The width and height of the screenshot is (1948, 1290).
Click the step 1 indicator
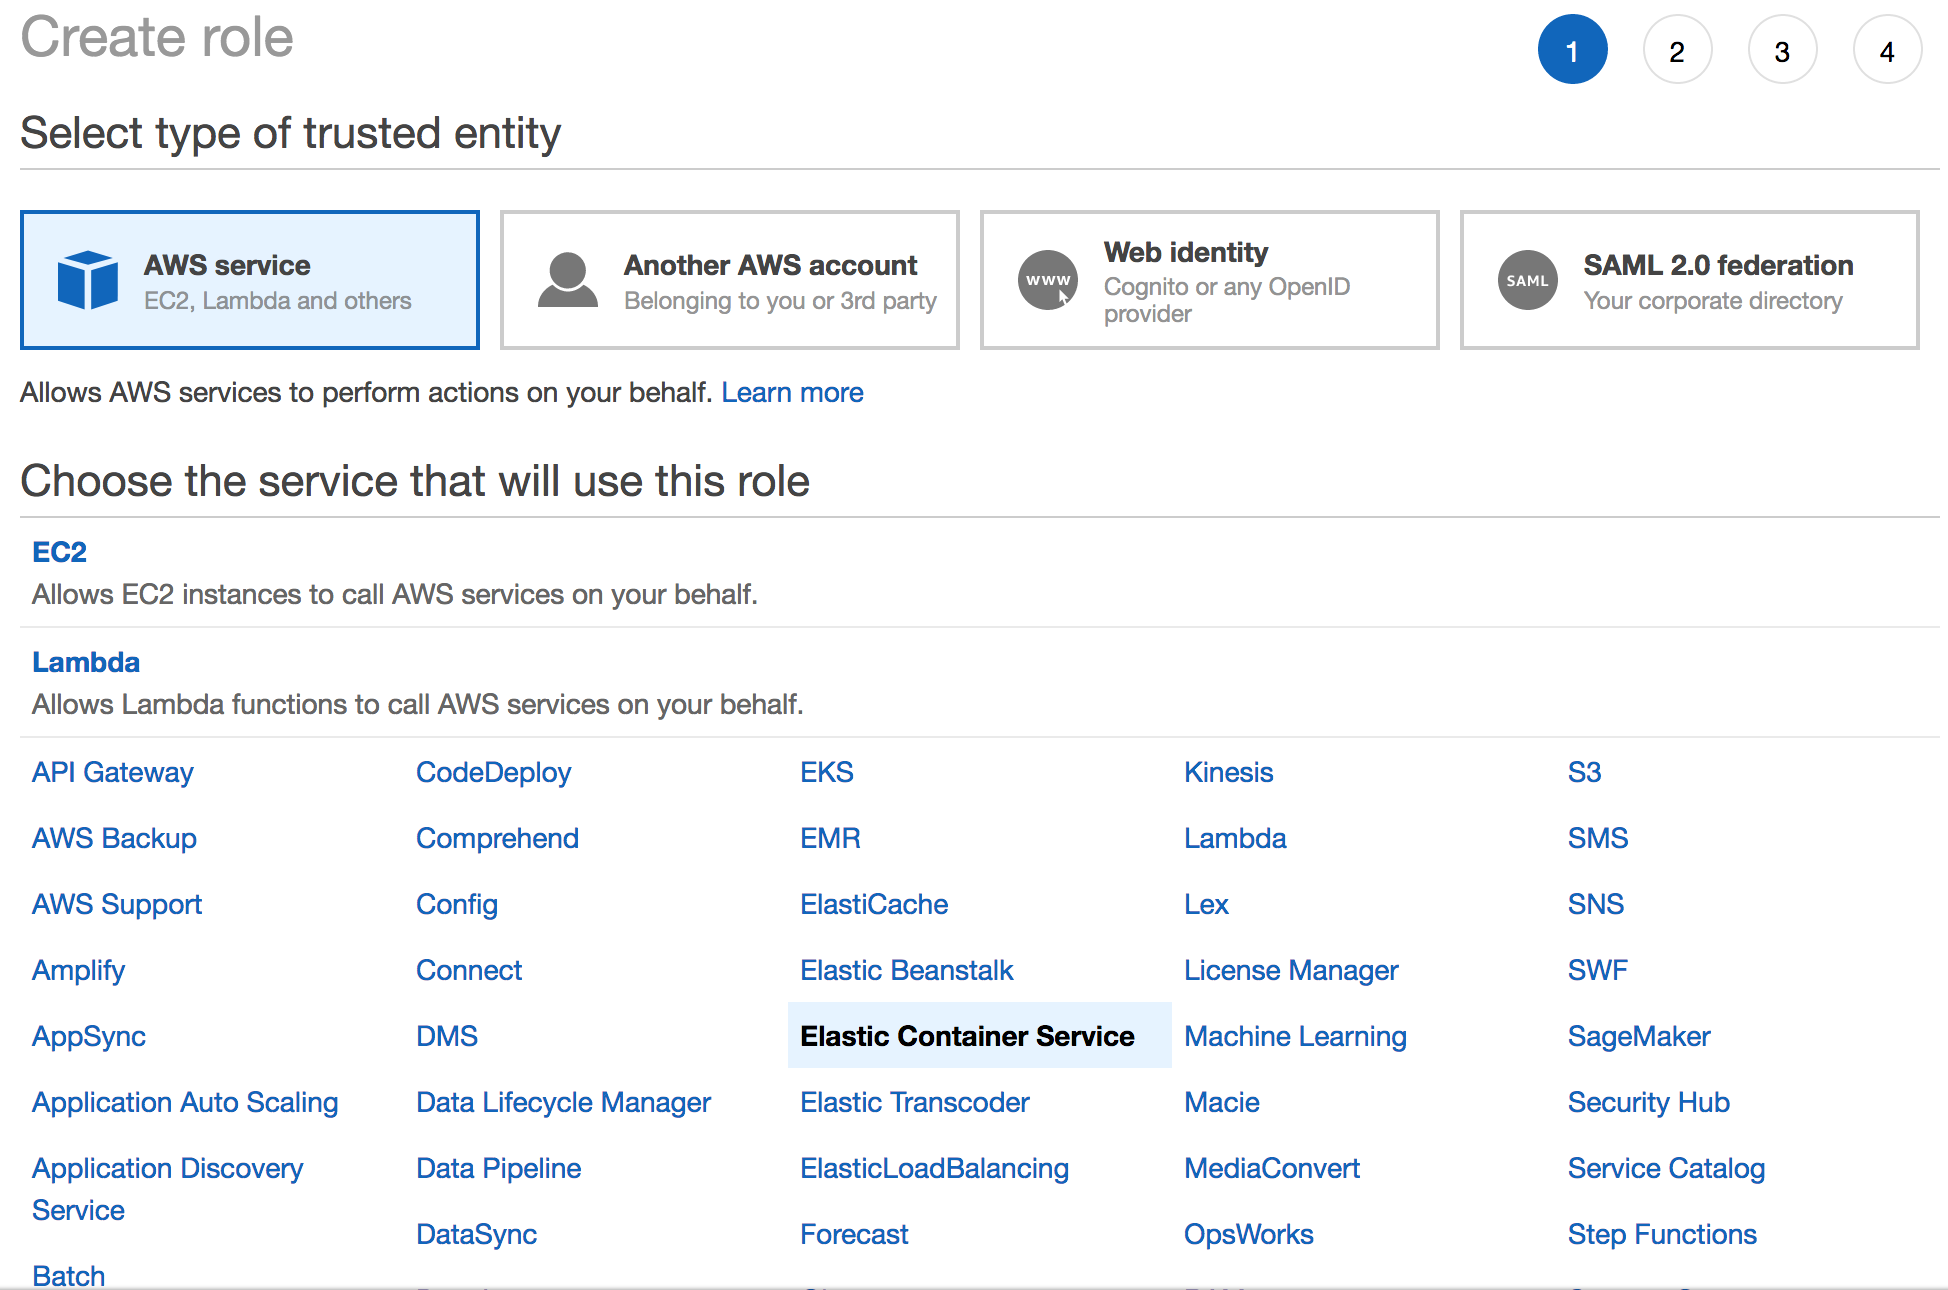coord(1572,50)
